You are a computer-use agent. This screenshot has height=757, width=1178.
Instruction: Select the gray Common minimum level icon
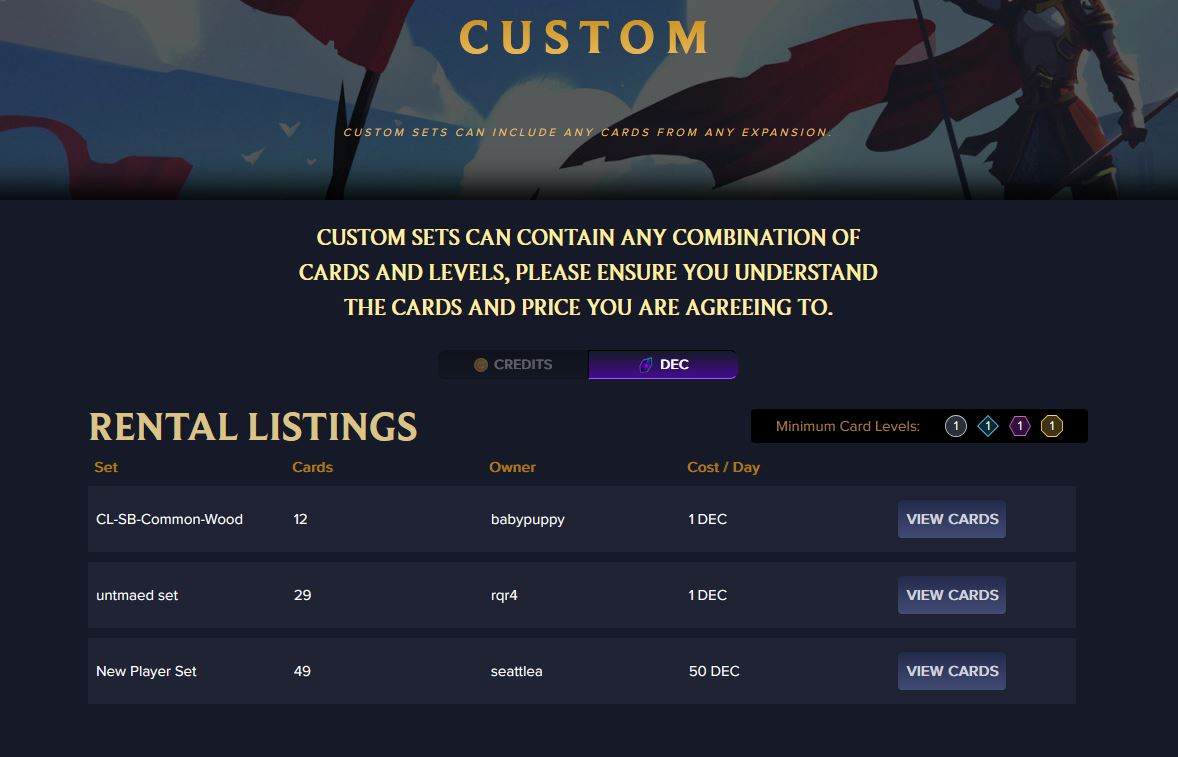[956, 427]
